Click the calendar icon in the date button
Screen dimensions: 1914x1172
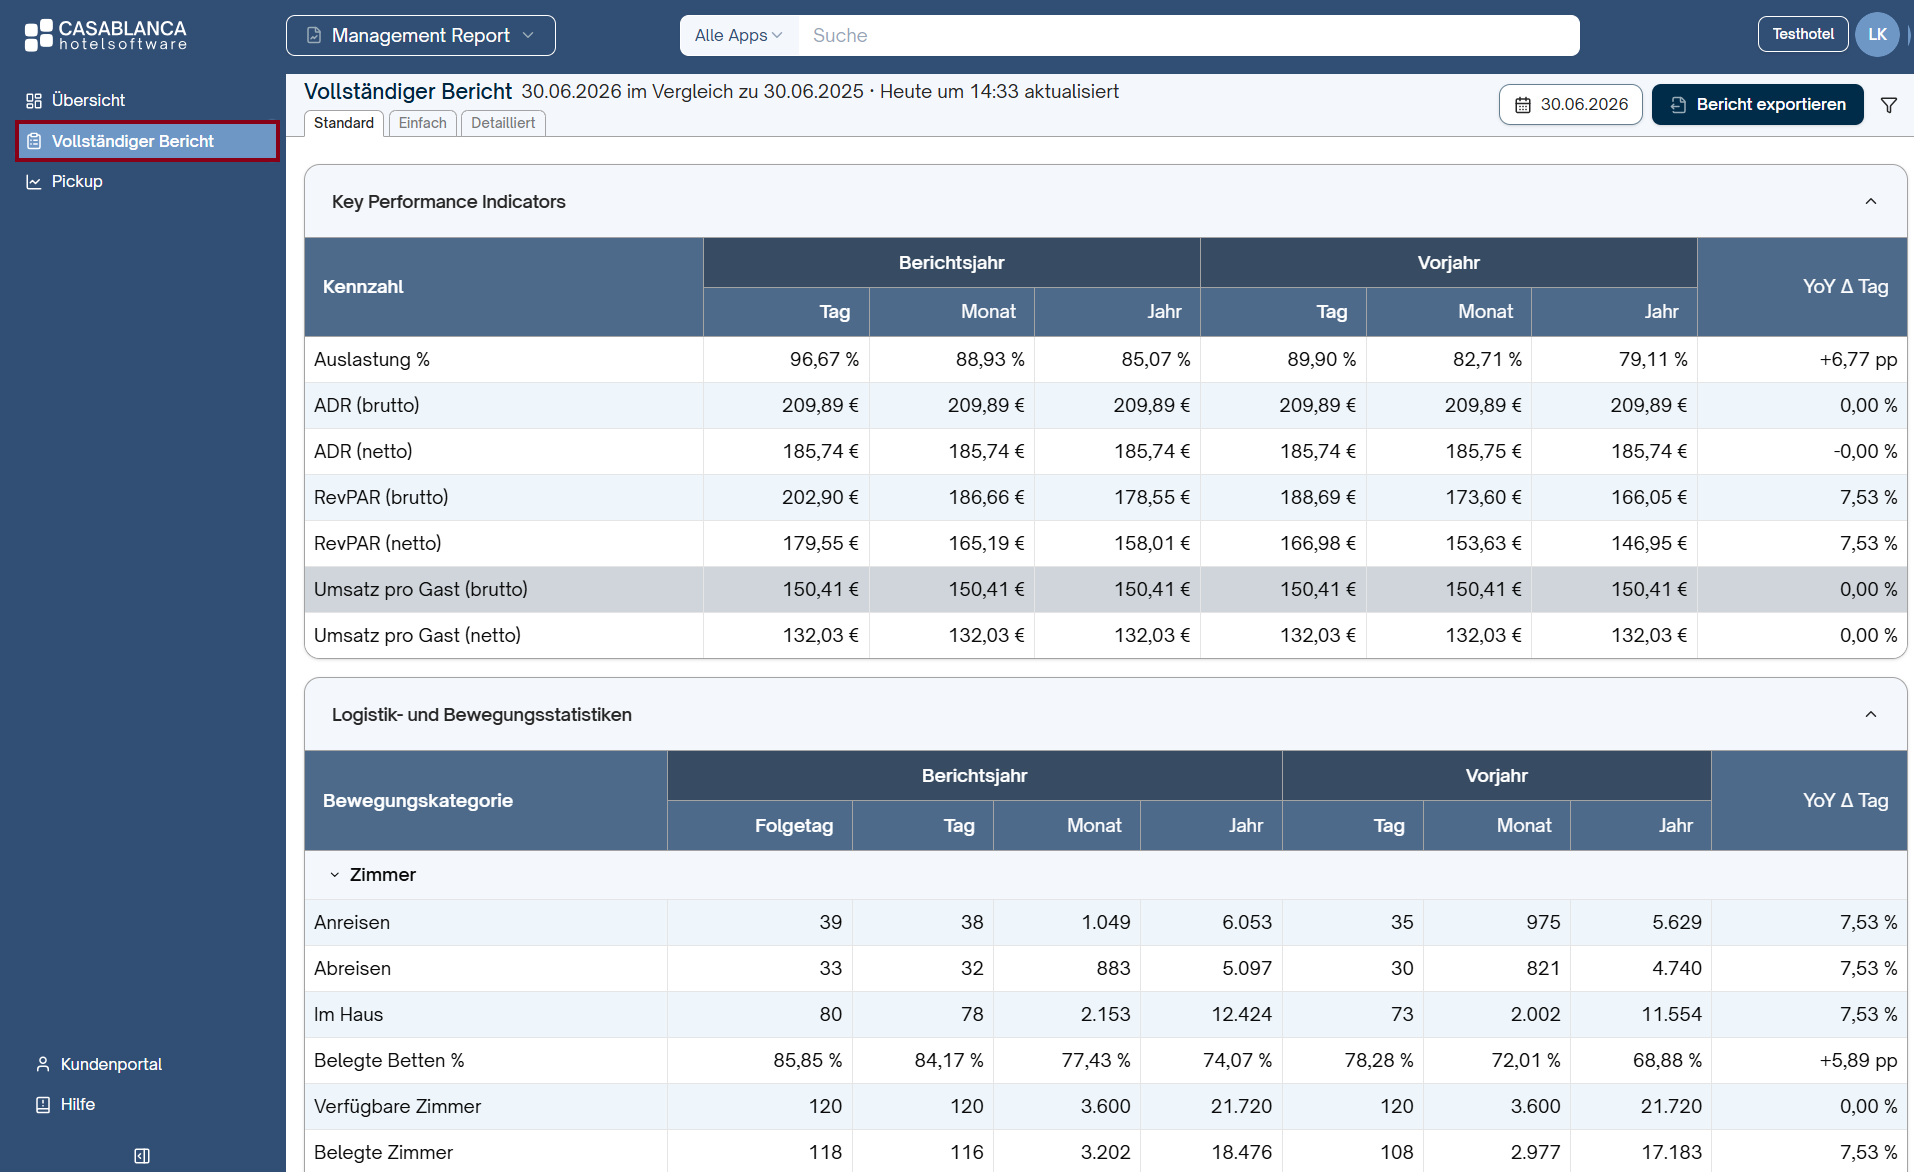pyautogui.click(x=1523, y=105)
